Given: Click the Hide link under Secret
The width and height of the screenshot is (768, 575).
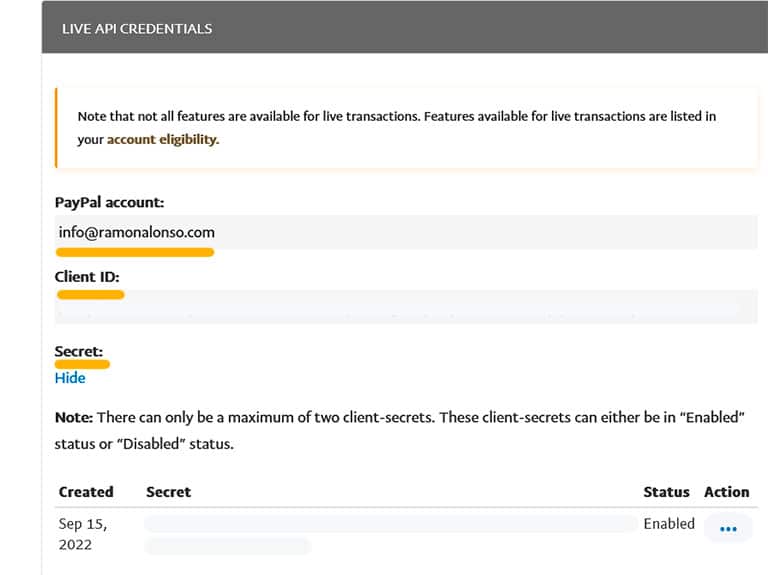Looking at the screenshot, I should [70, 378].
